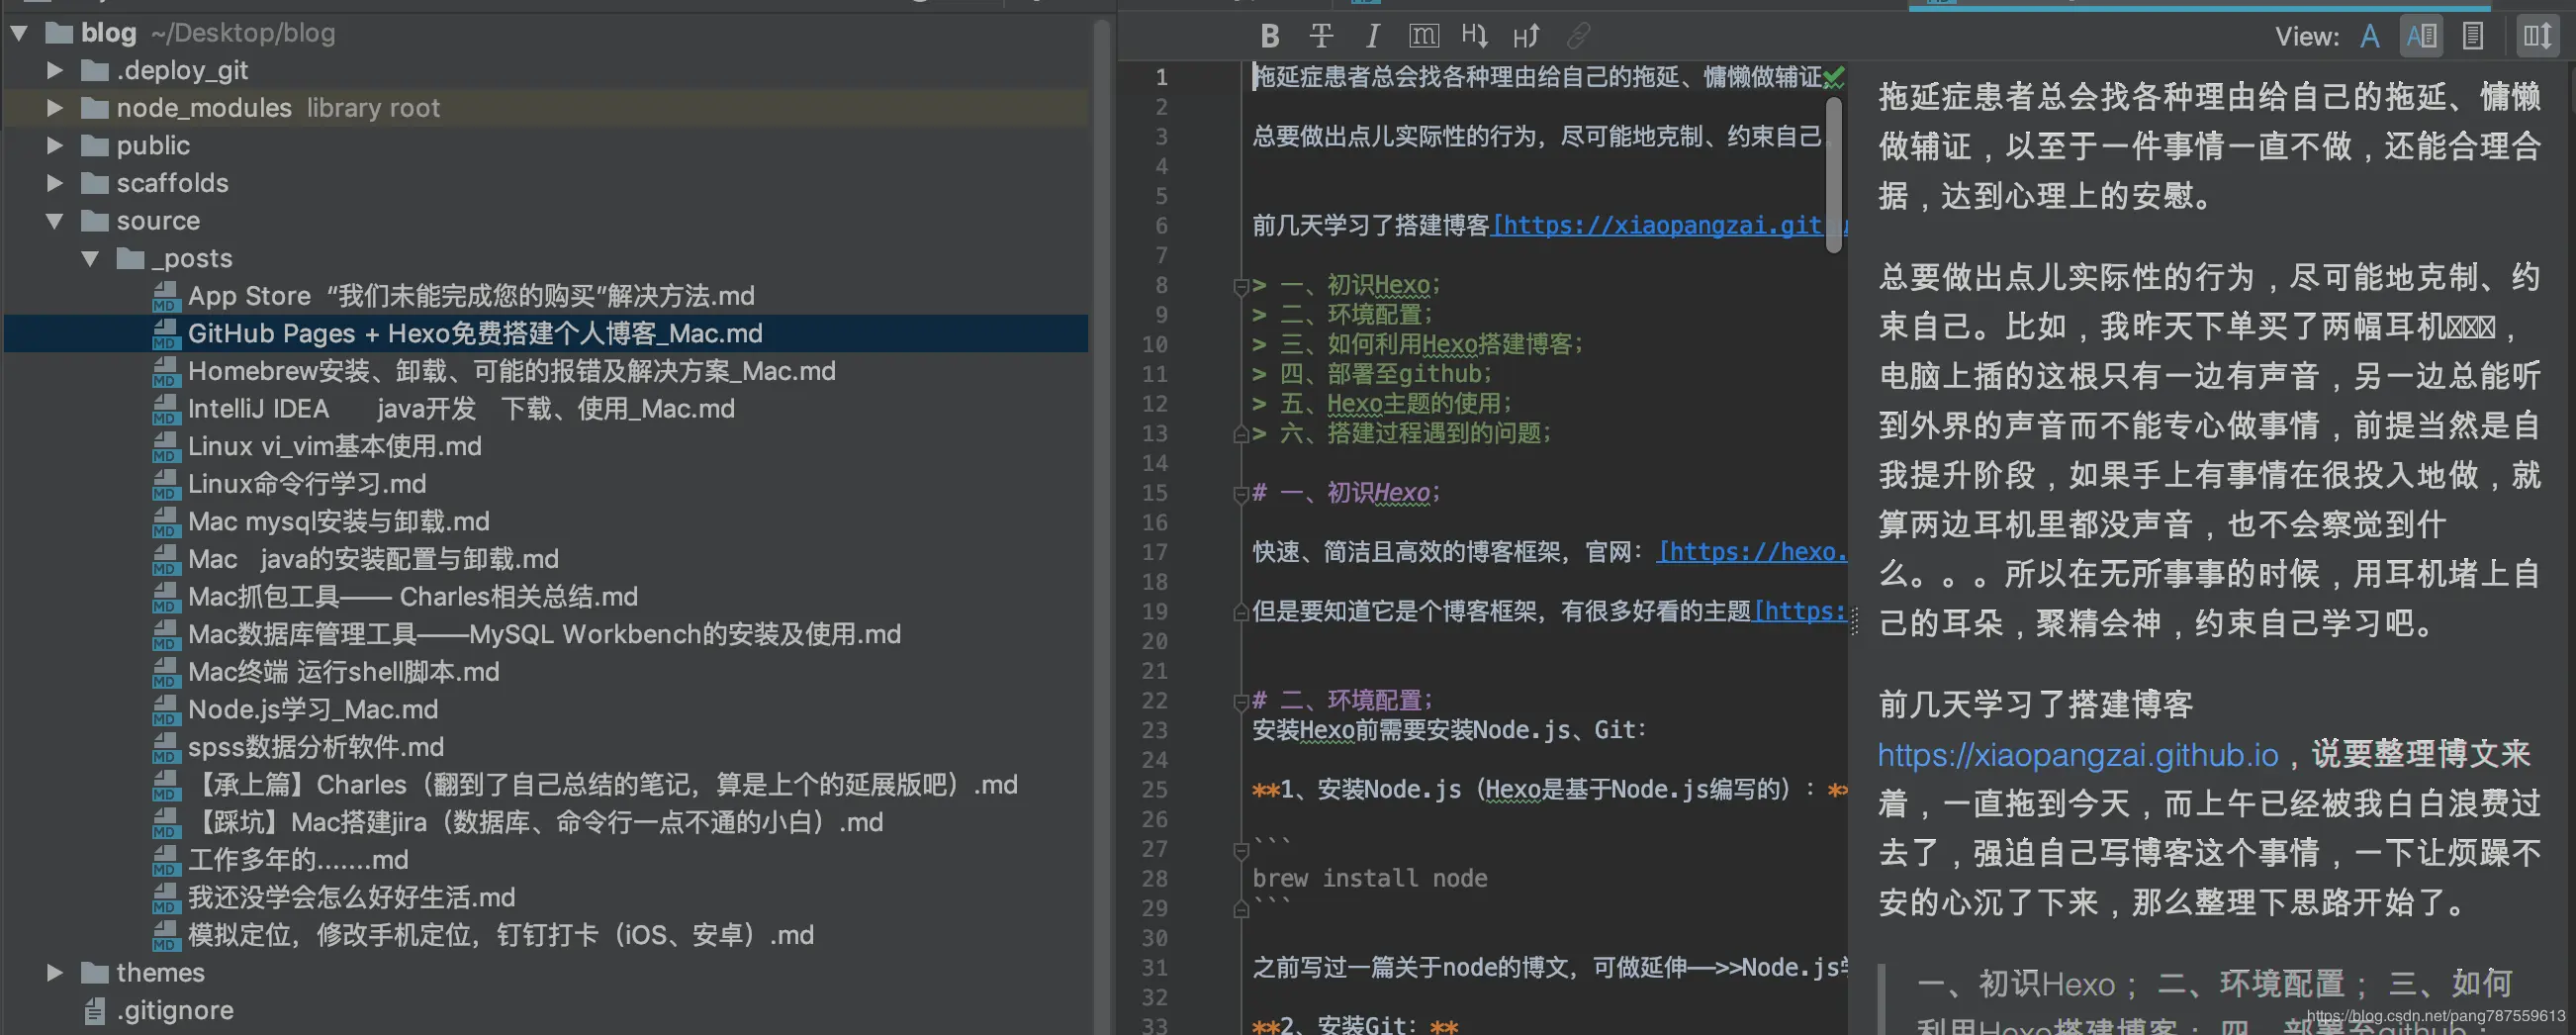
Task: Expand the node_modules folder arrow
Action: pos(55,108)
